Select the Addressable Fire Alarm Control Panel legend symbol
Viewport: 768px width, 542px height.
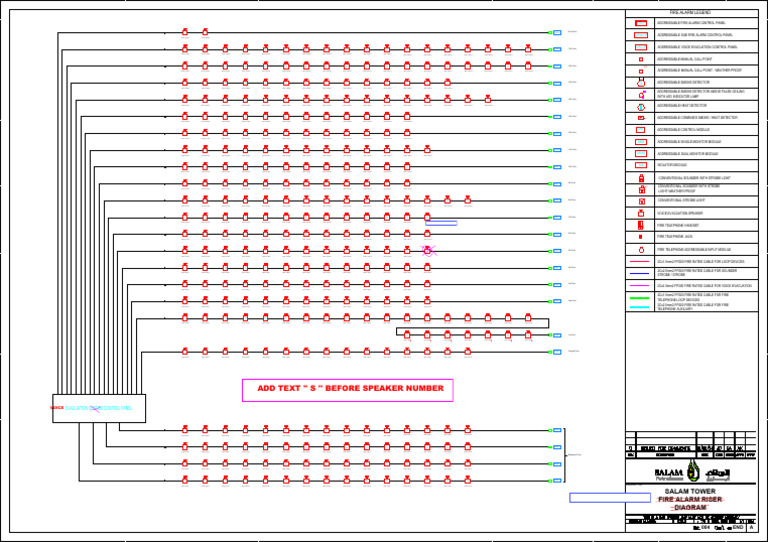[641, 23]
